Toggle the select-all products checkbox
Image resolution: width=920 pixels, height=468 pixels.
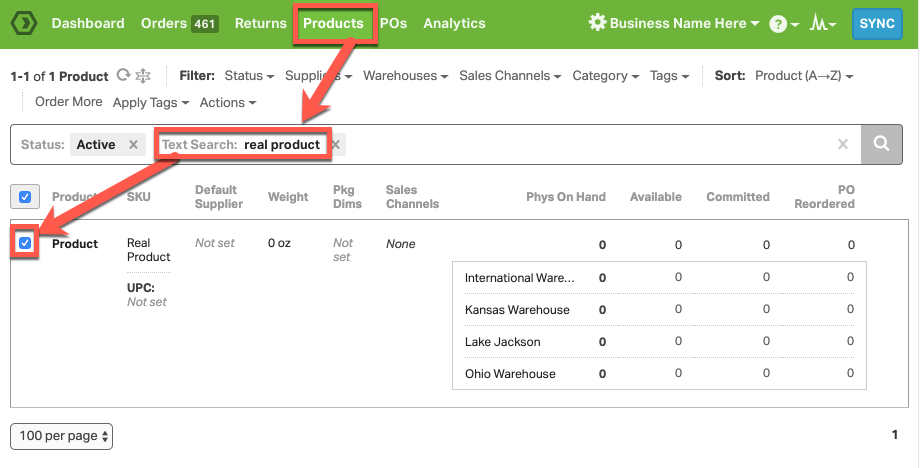point(25,196)
